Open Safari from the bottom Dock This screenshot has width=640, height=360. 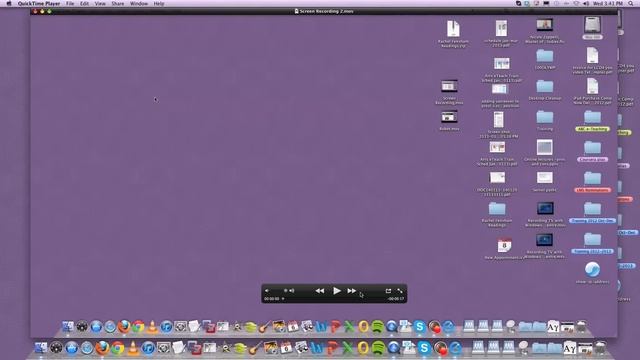[x=87, y=348]
